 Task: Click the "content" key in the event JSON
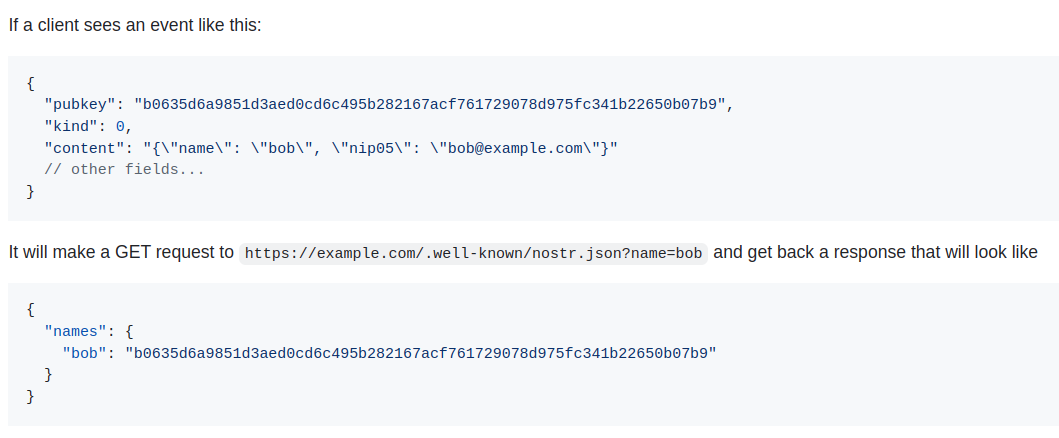coord(83,147)
